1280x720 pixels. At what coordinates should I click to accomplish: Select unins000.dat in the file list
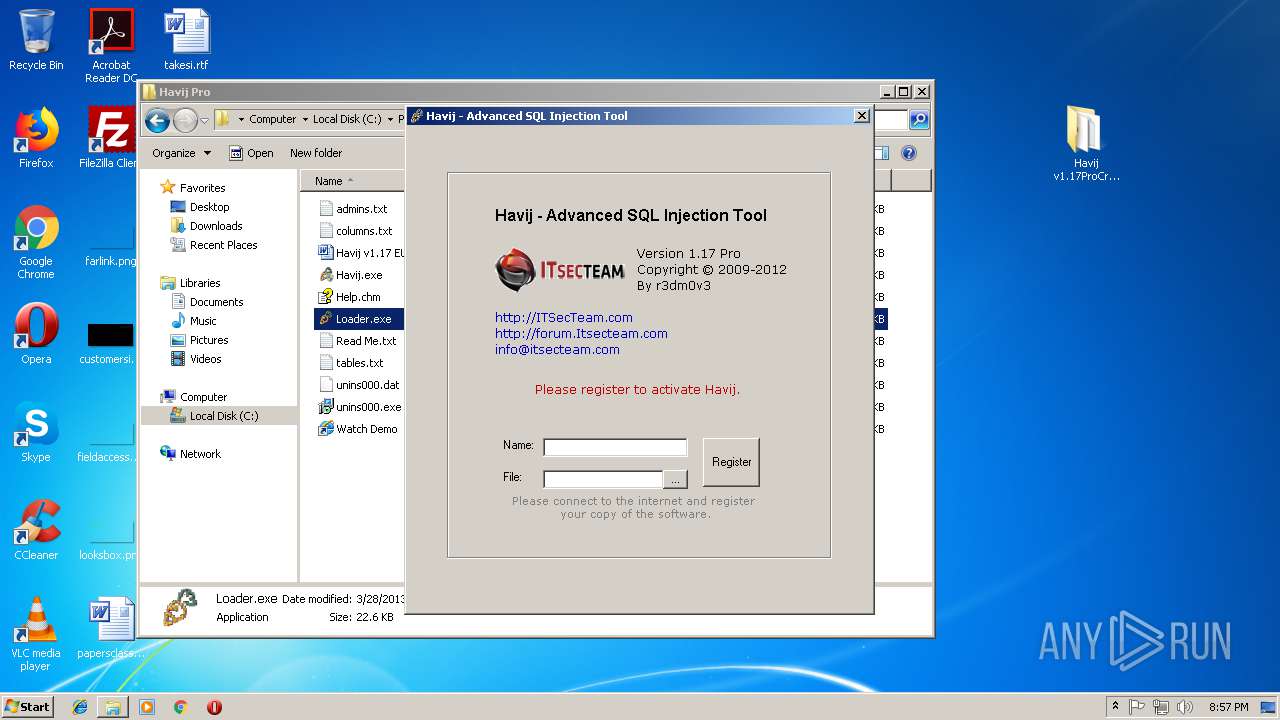pos(358,385)
